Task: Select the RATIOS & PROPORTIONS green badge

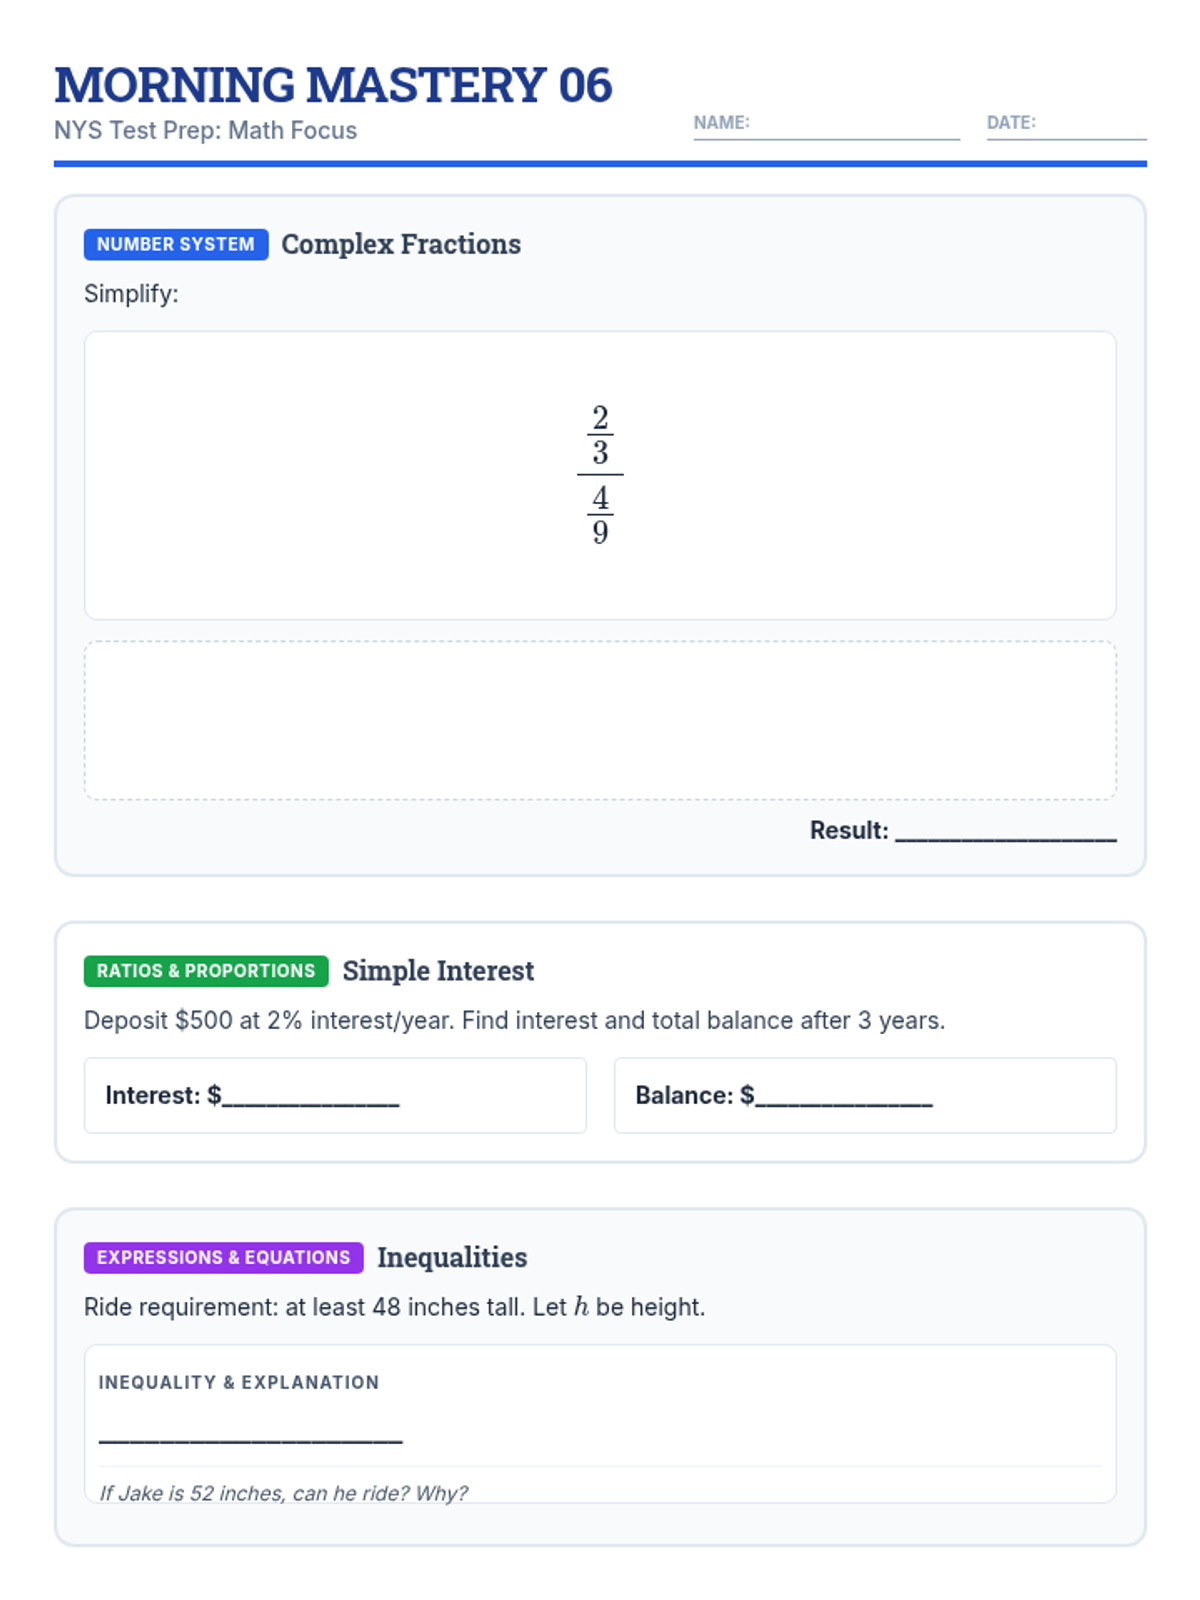Action: tap(206, 971)
